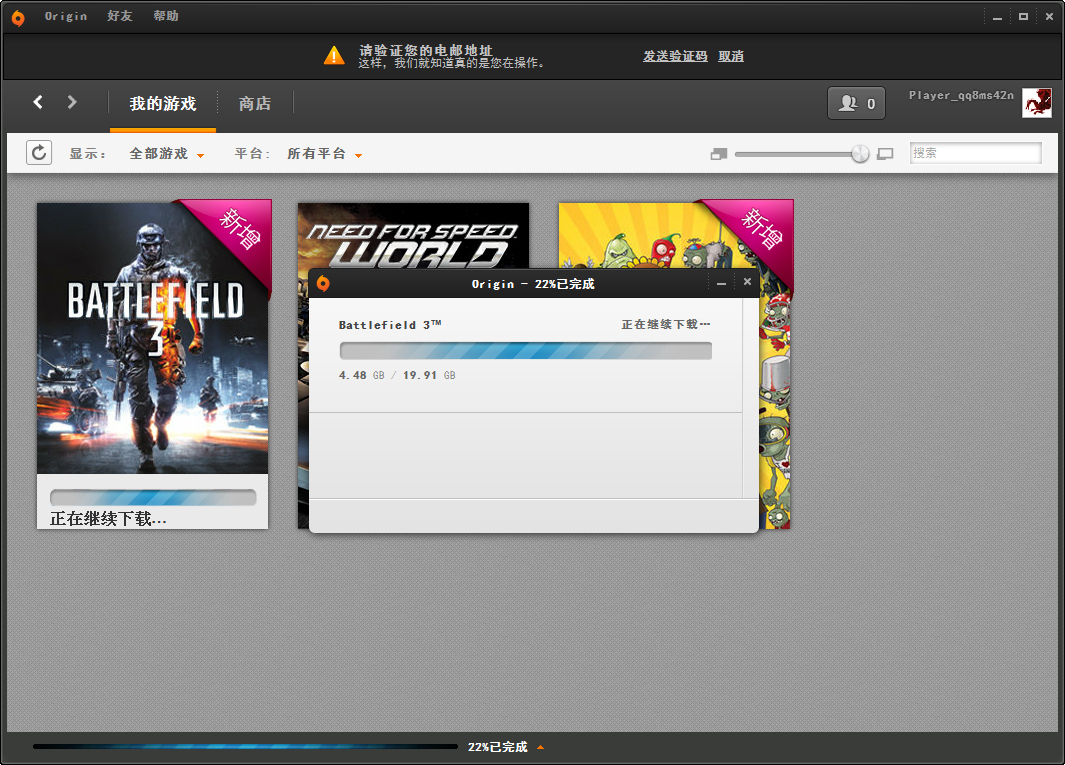The height and width of the screenshot is (765, 1065).
Task: Open the 好友 menu
Action: click(120, 16)
